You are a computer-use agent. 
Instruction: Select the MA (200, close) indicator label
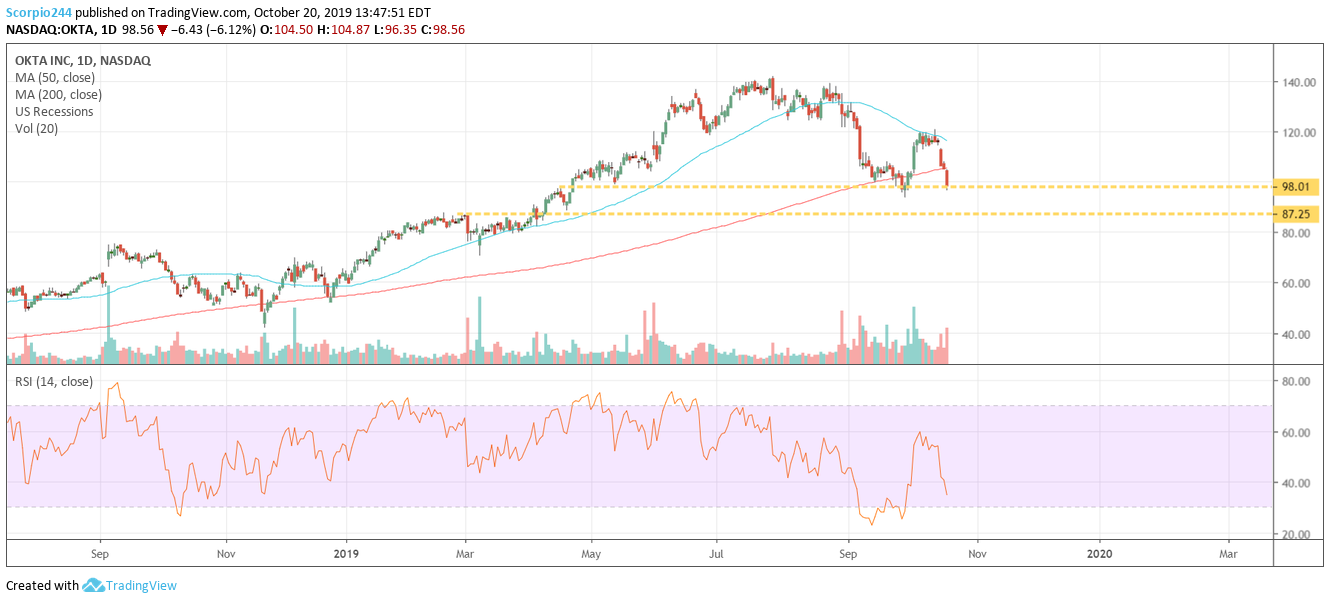60,95
